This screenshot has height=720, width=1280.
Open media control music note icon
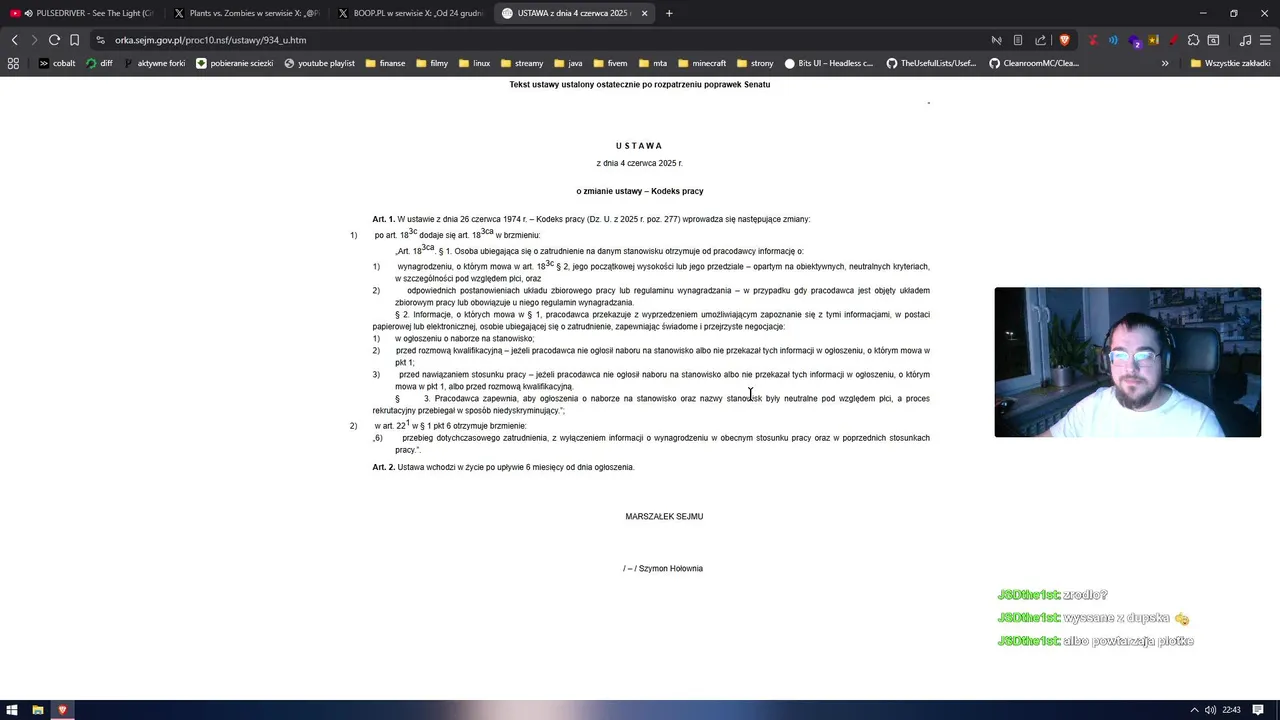coord(1245,40)
